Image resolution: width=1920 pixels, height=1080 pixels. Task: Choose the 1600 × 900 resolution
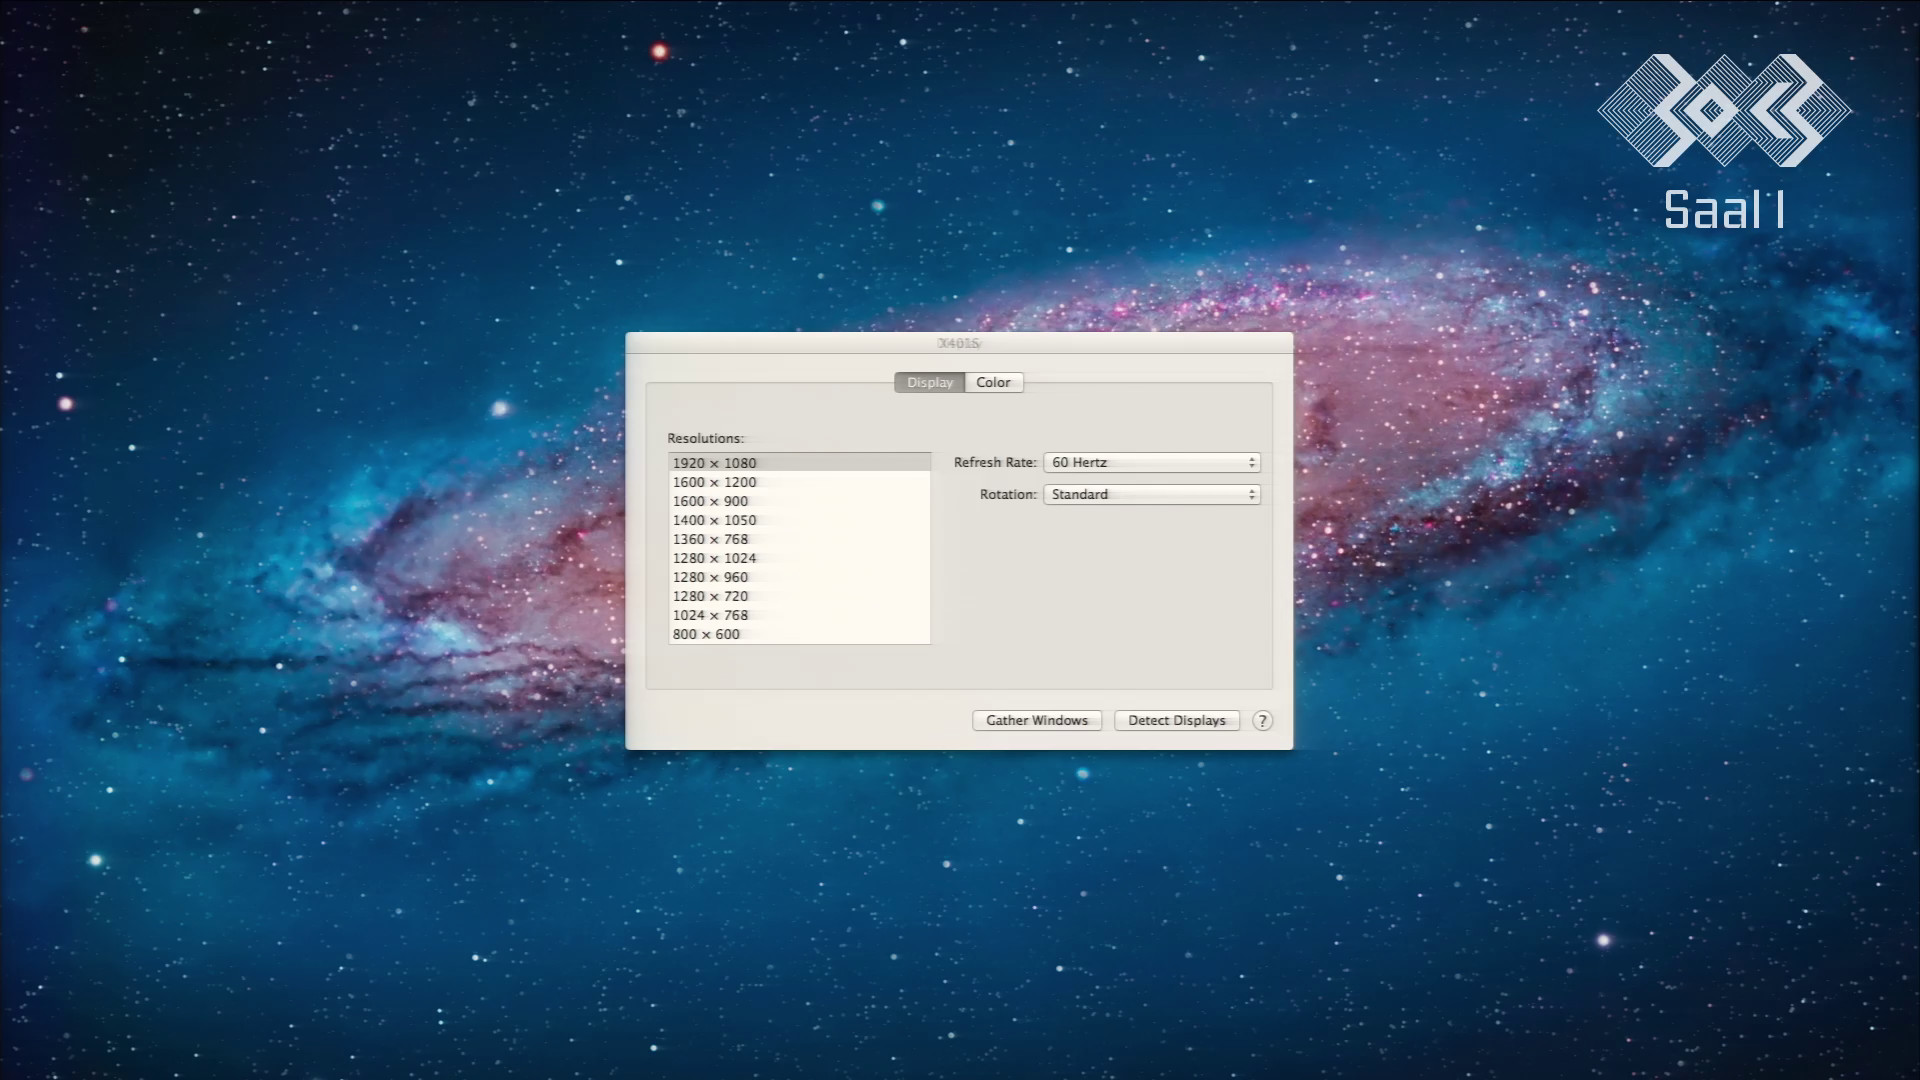click(799, 501)
